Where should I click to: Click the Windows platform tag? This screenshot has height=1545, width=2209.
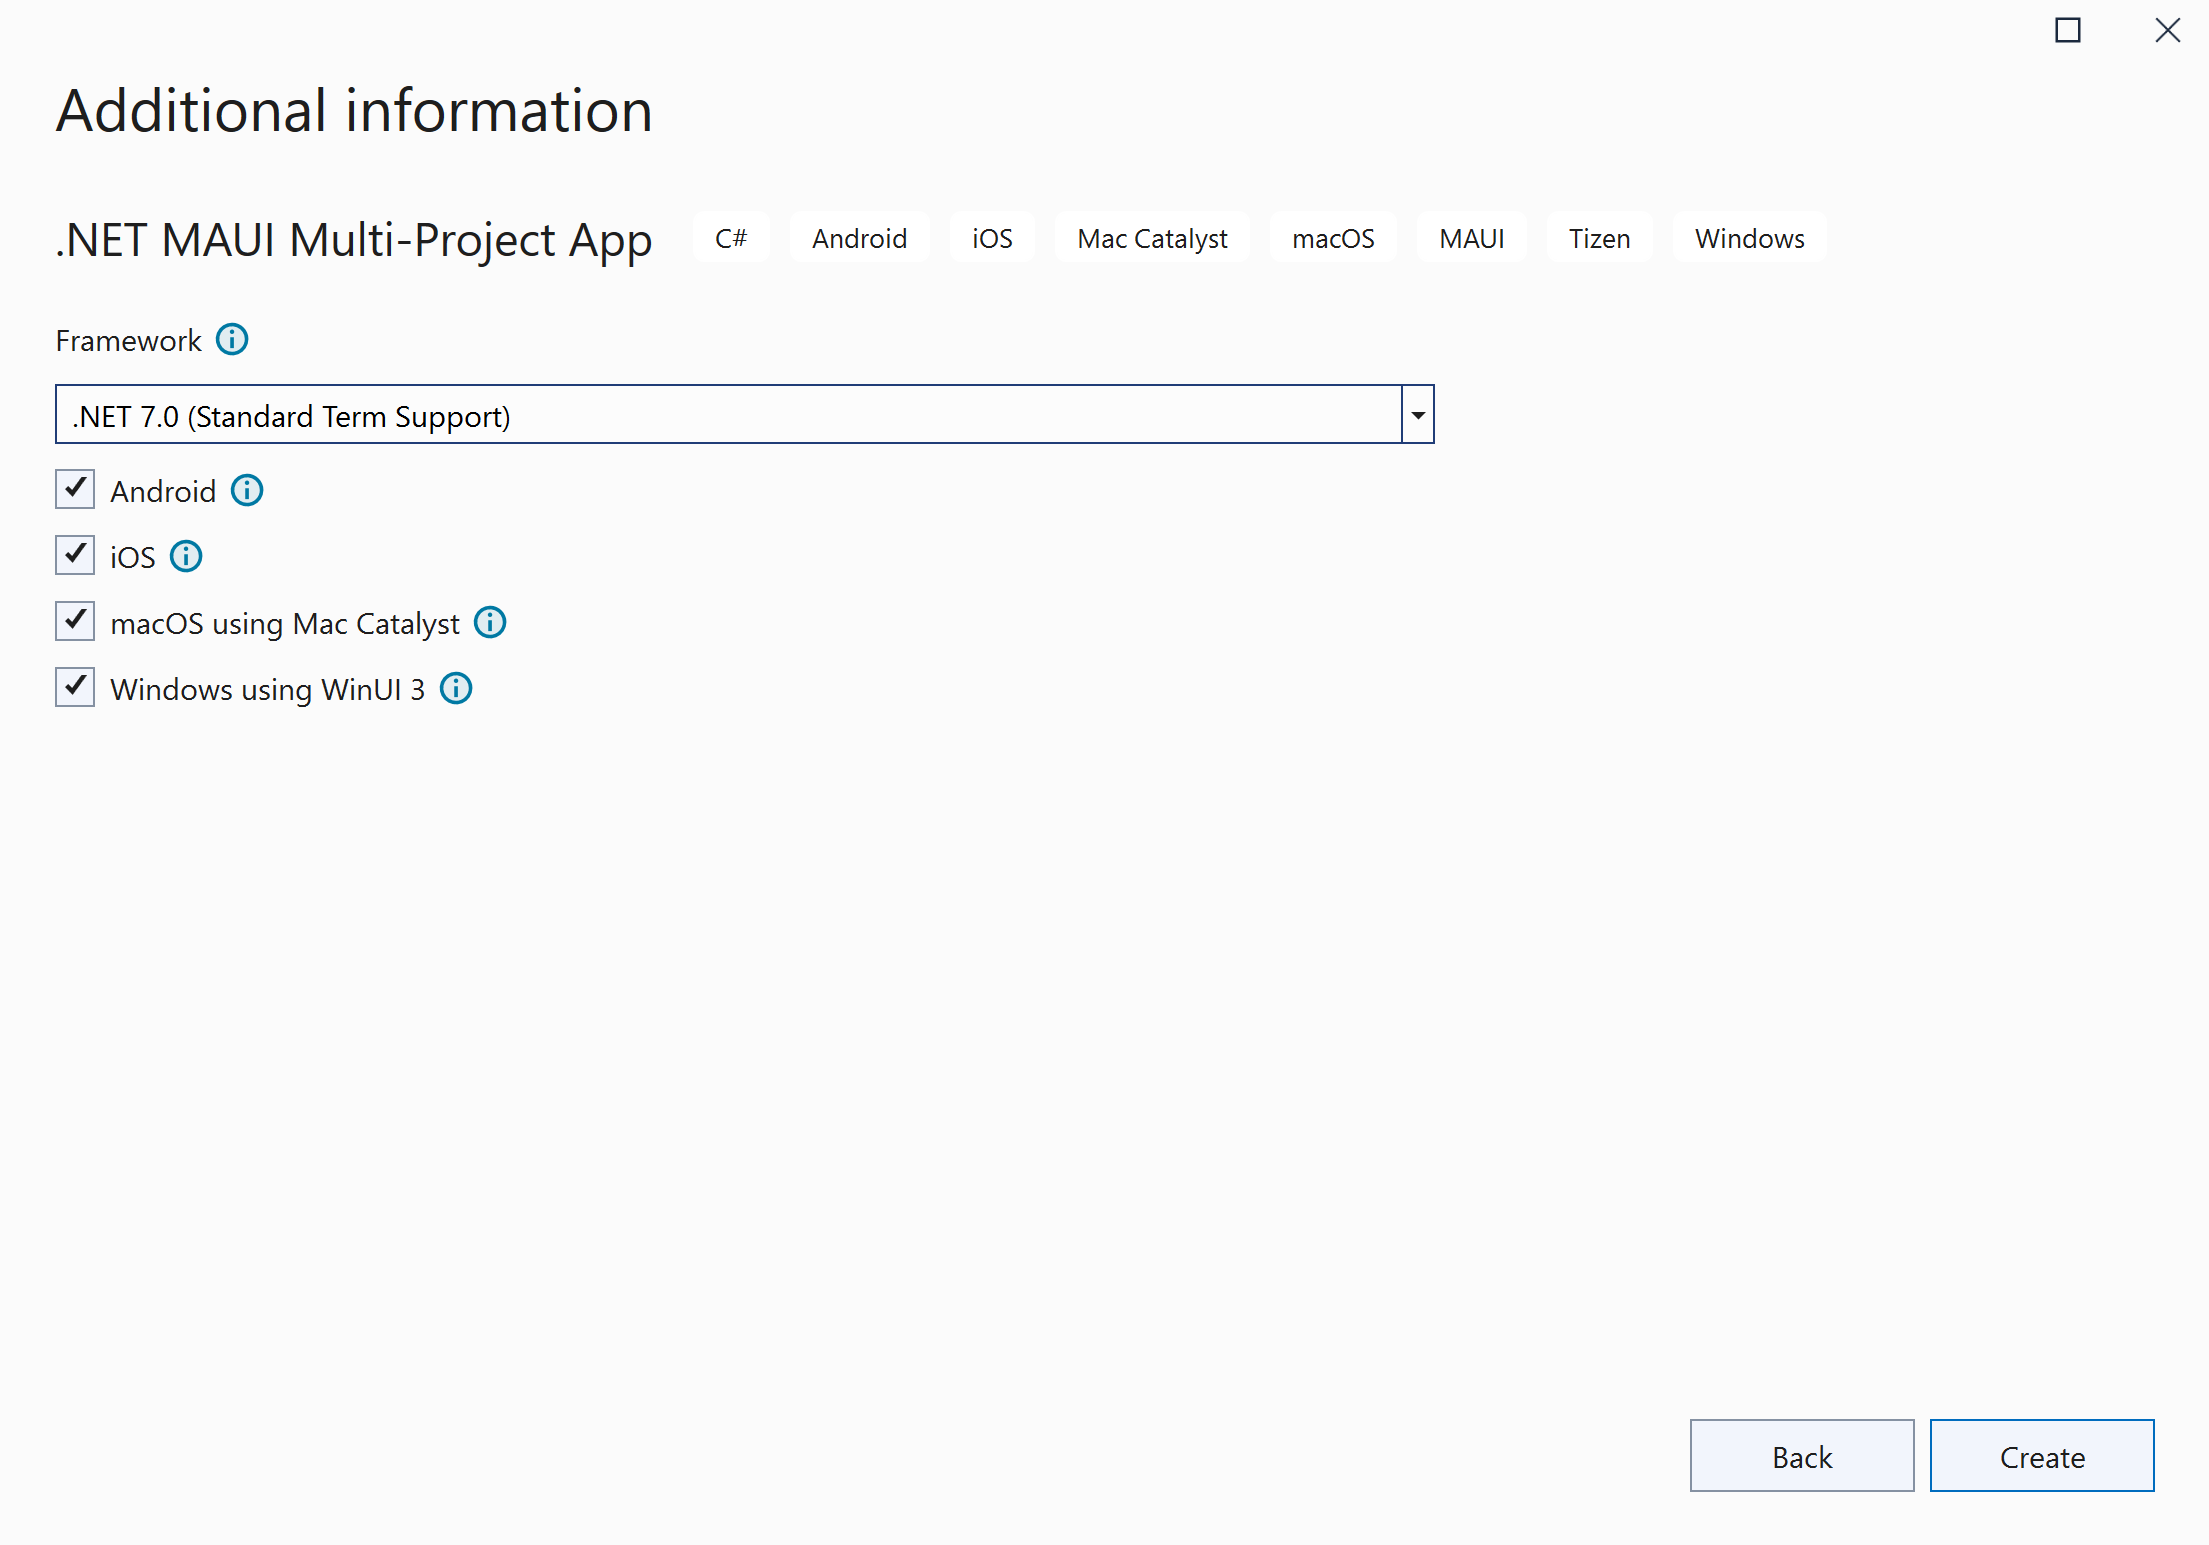[1749, 238]
